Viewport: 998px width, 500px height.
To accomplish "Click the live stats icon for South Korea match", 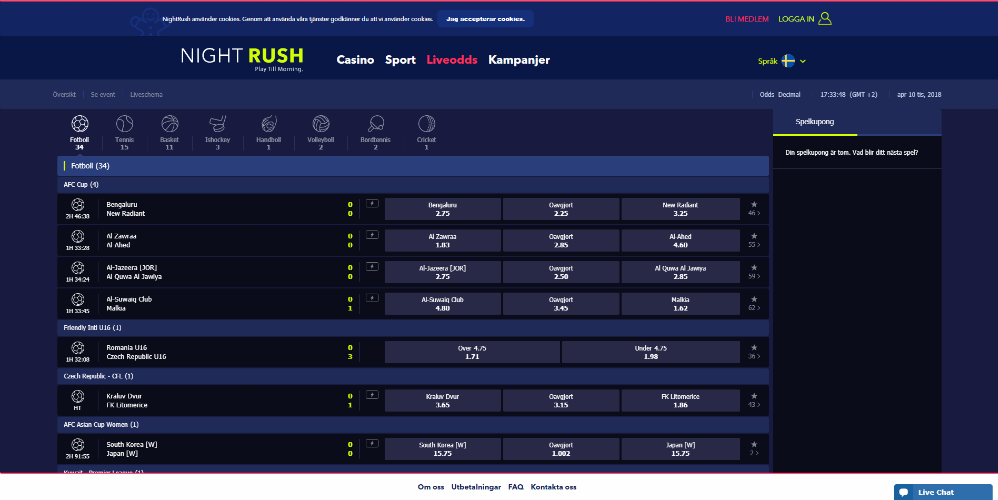I will pos(372,443).
